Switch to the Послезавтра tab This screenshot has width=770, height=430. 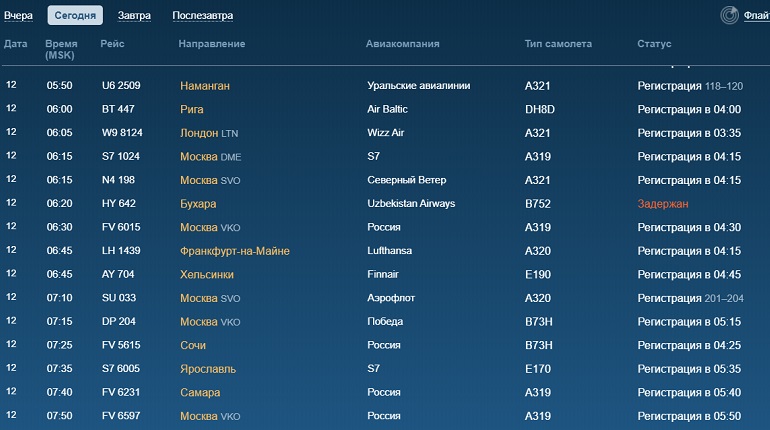(x=202, y=16)
